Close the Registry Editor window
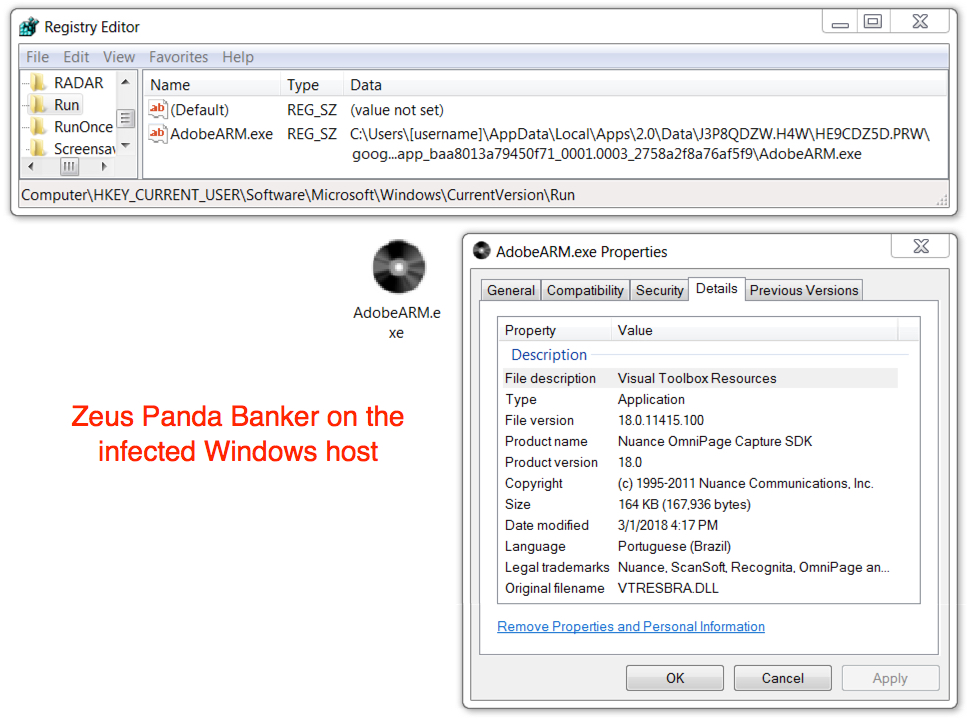This screenshot has height=720, width=967. click(x=920, y=22)
